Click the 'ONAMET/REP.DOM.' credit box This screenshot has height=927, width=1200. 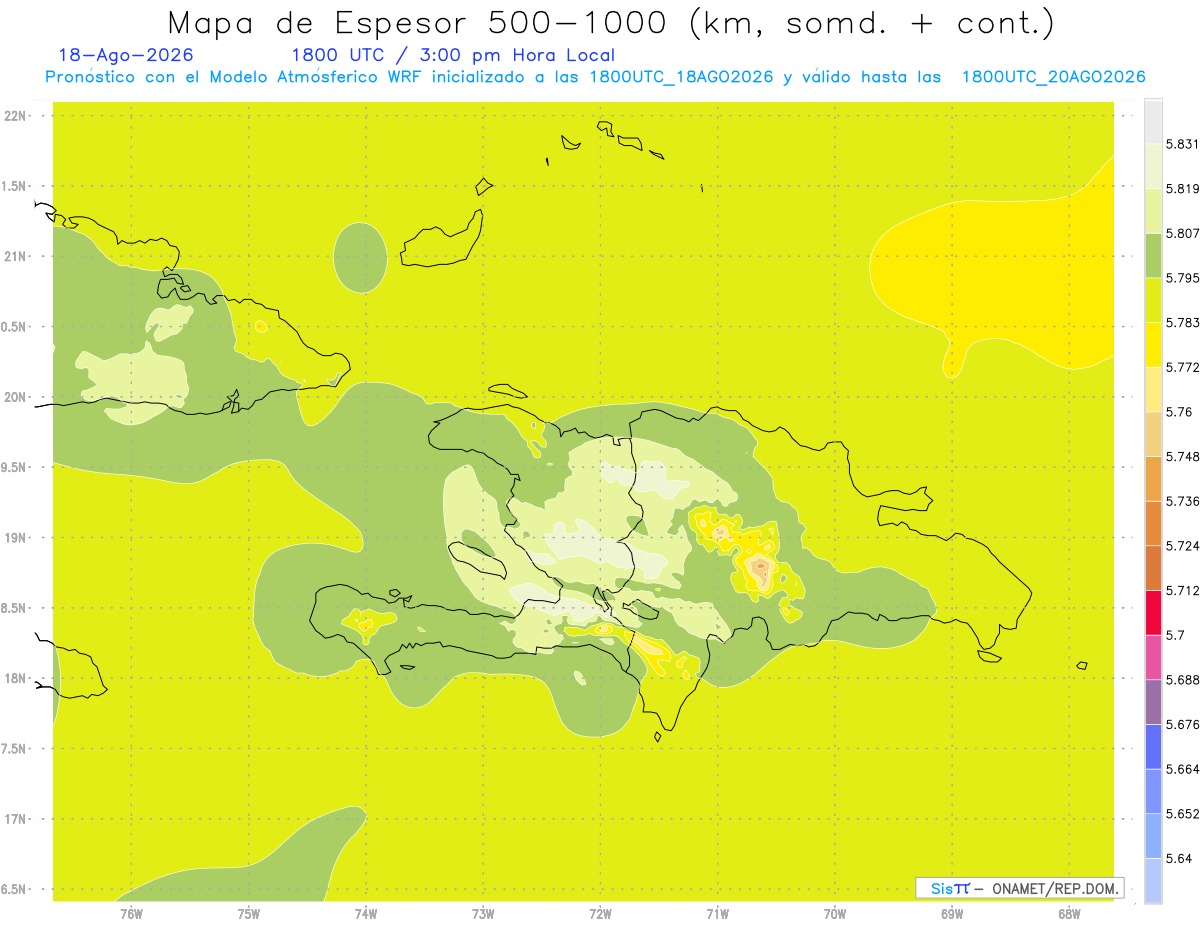tap(1020, 888)
